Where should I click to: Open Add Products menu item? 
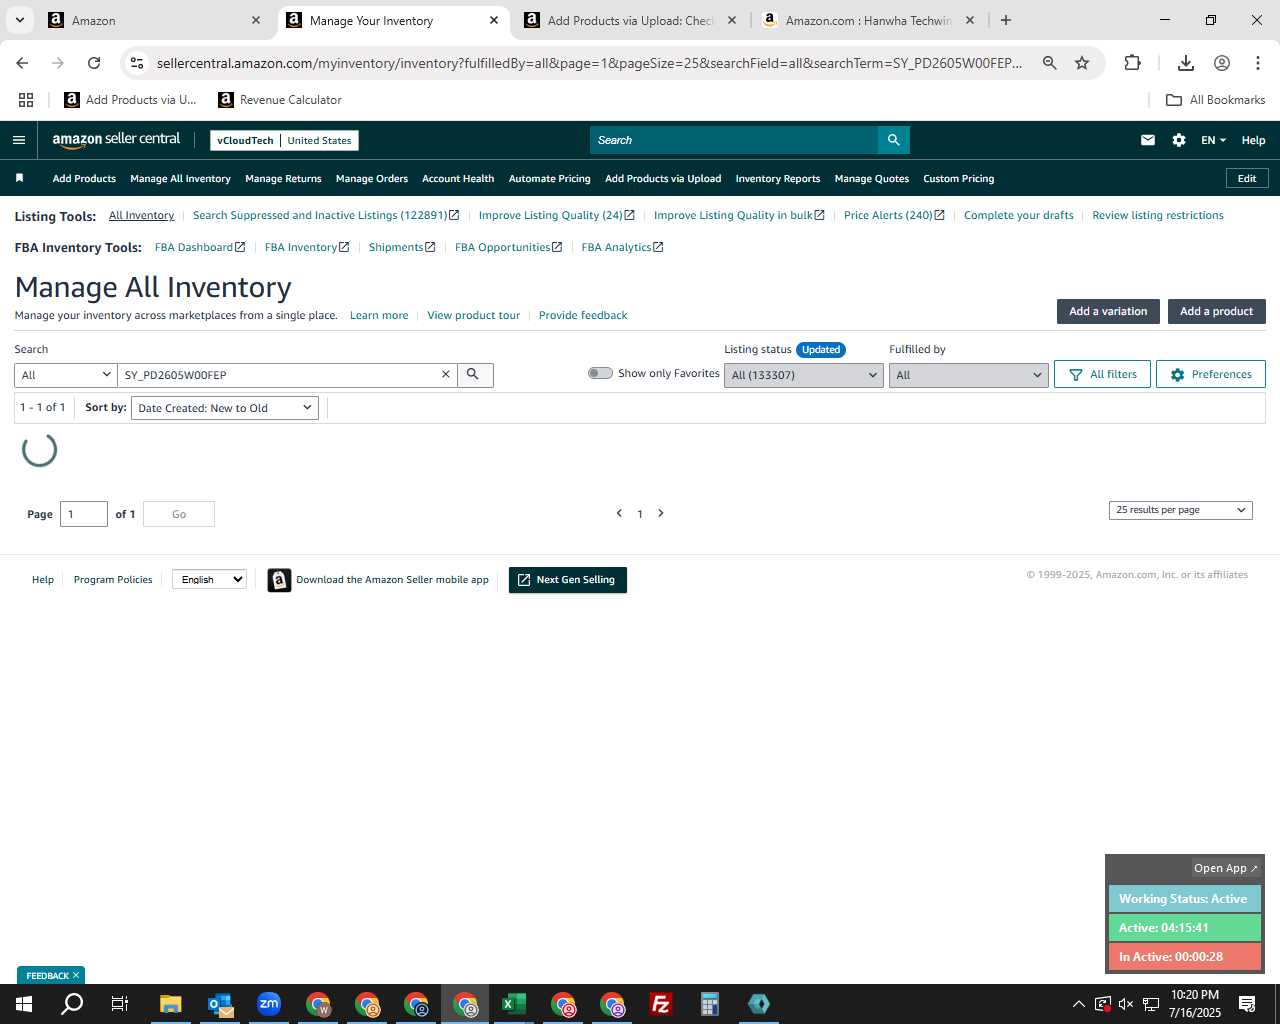pos(84,178)
